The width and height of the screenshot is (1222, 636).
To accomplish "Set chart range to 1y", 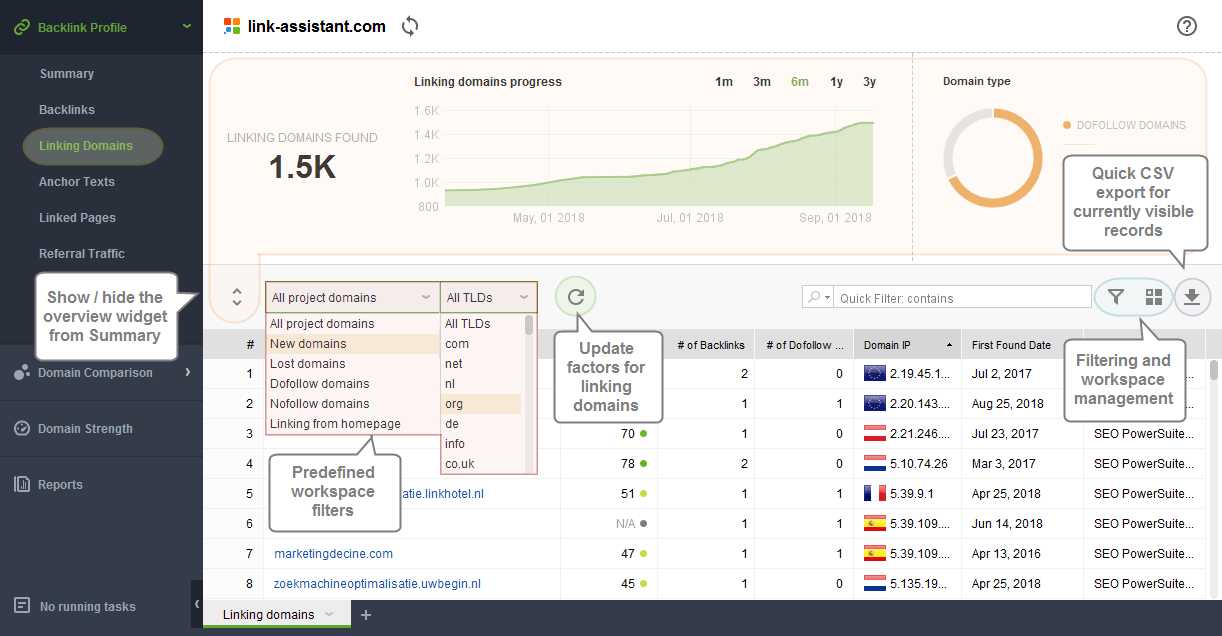I will click(836, 82).
